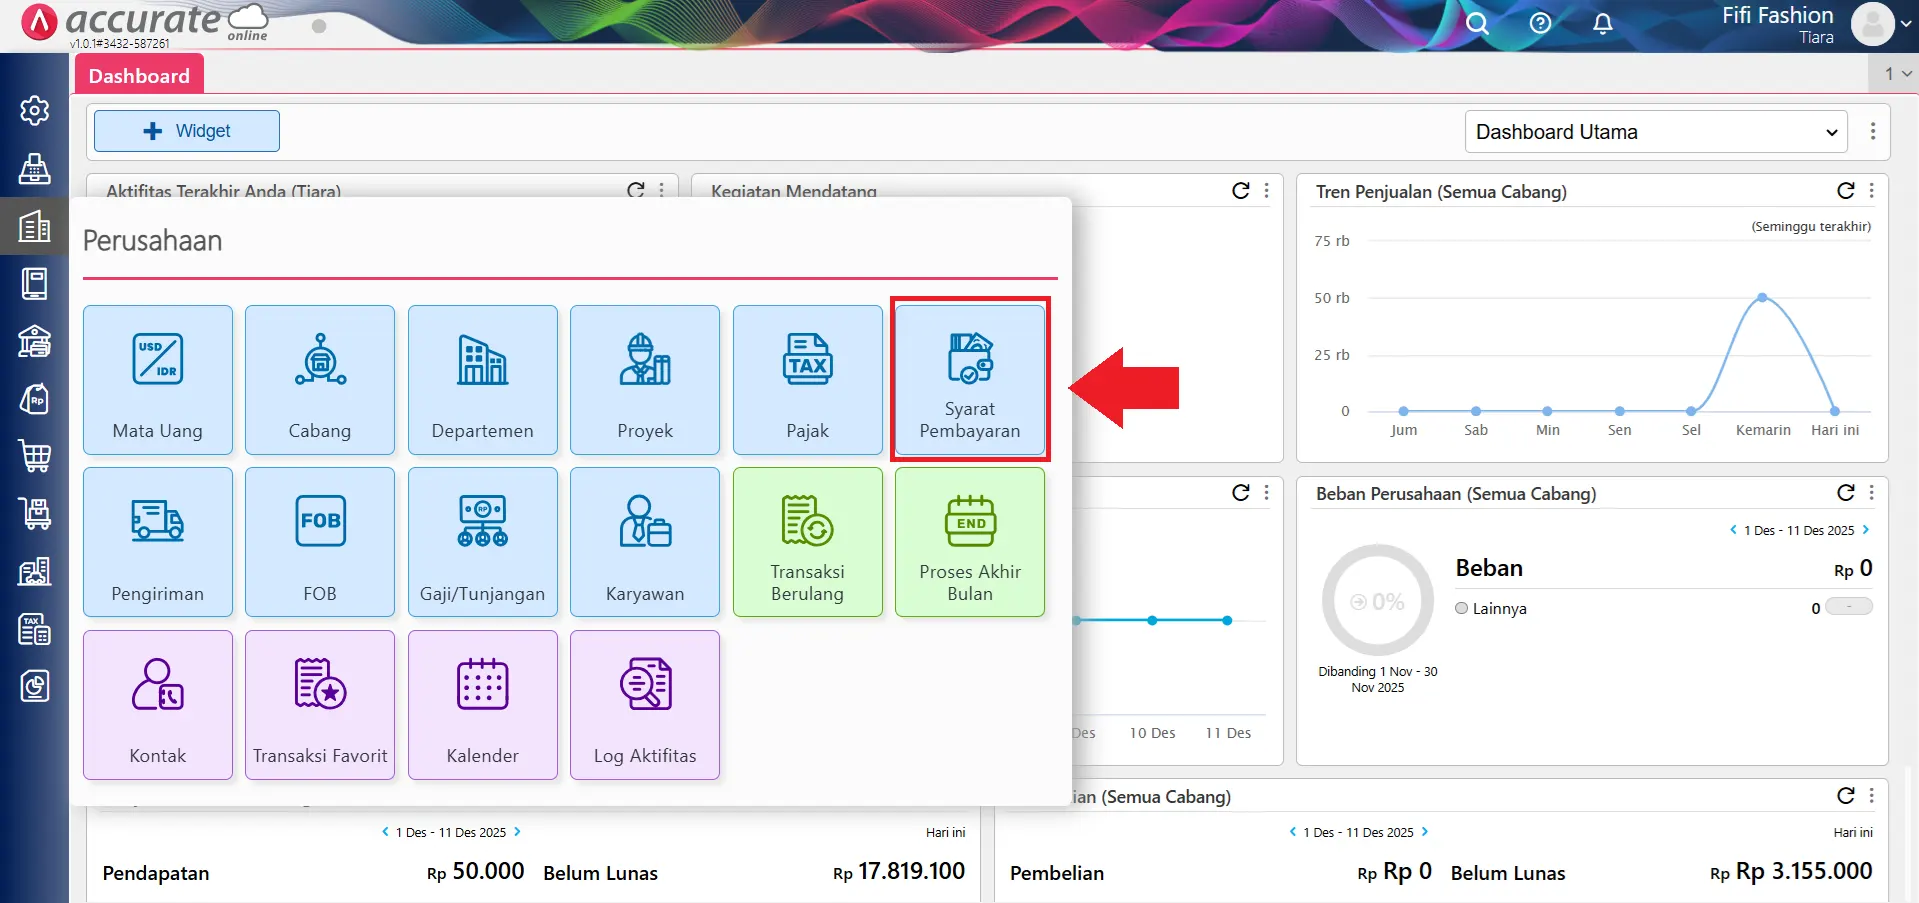This screenshot has width=1919, height=903.
Task: Click the previous arrow on 1 Des - 11 Des 2025
Action: 1733,530
